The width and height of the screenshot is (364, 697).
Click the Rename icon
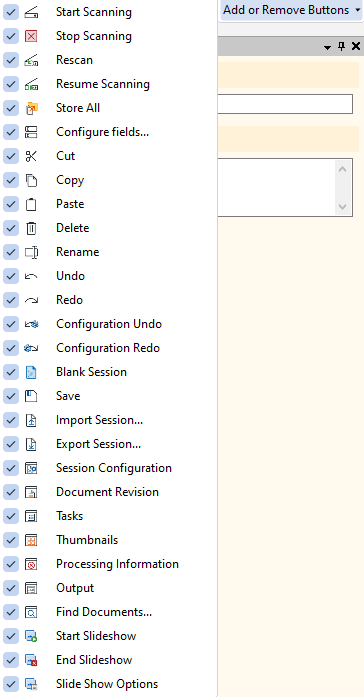(x=31, y=252)
